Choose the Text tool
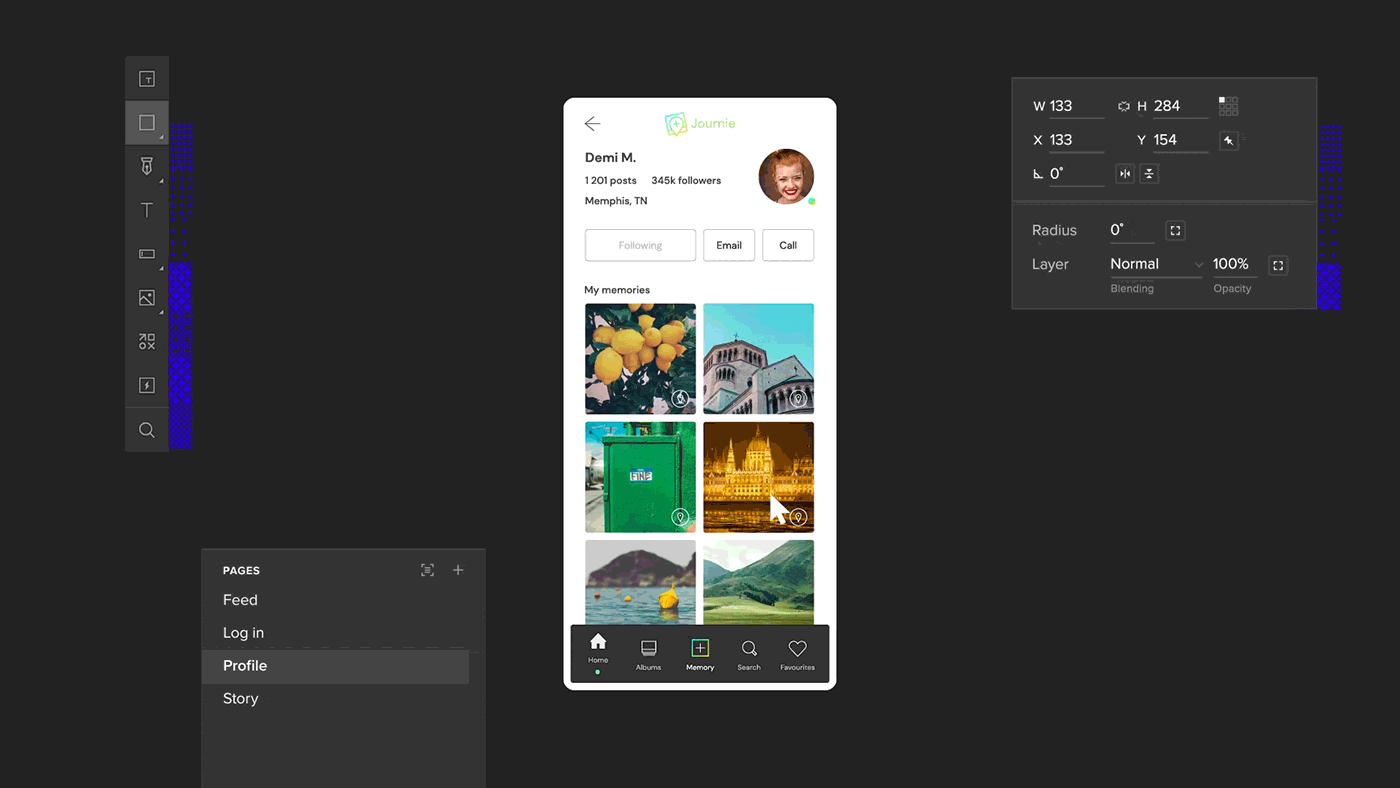The height and width of the screenshot is (788, 1400). point(147,210)
